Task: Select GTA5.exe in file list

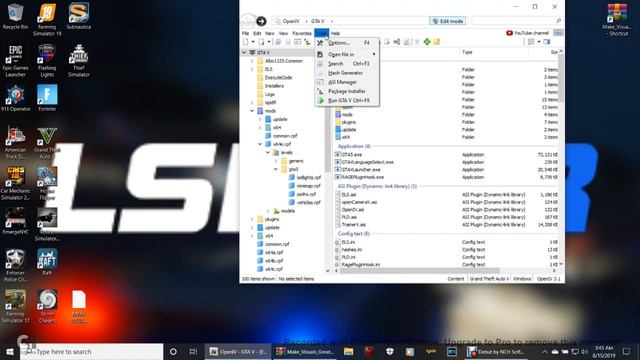Action: coord(351,155)
